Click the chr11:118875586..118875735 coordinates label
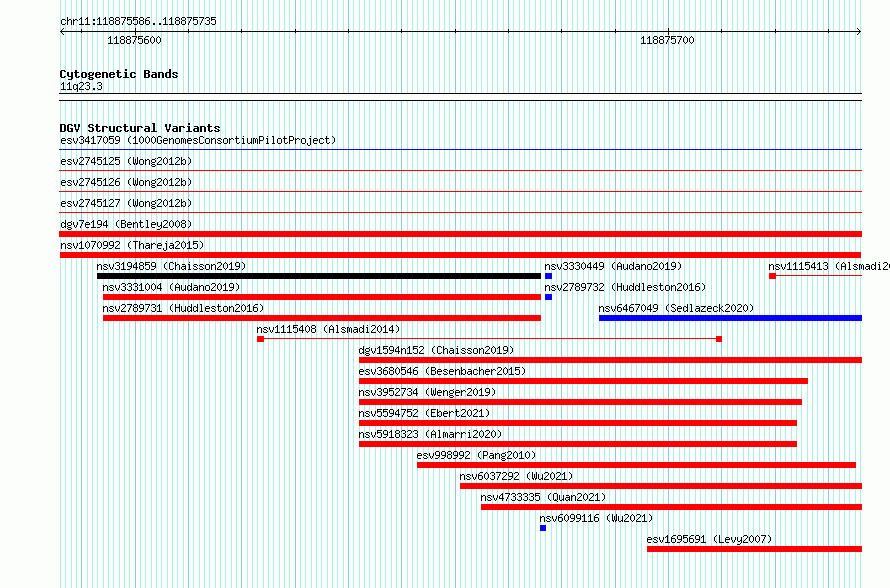This screenshot has width=890, height=588. tap(138, 22)
